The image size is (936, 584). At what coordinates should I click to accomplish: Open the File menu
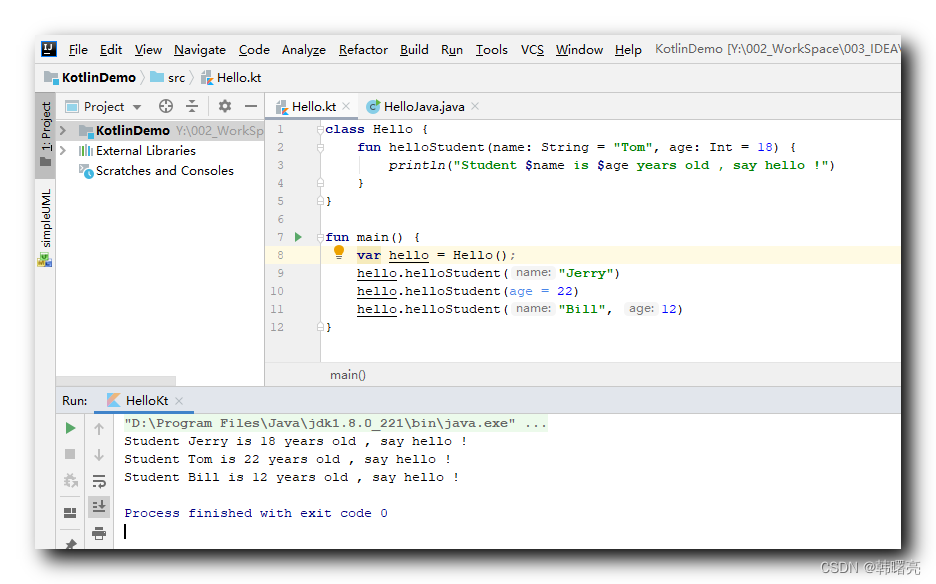point(78,50)
